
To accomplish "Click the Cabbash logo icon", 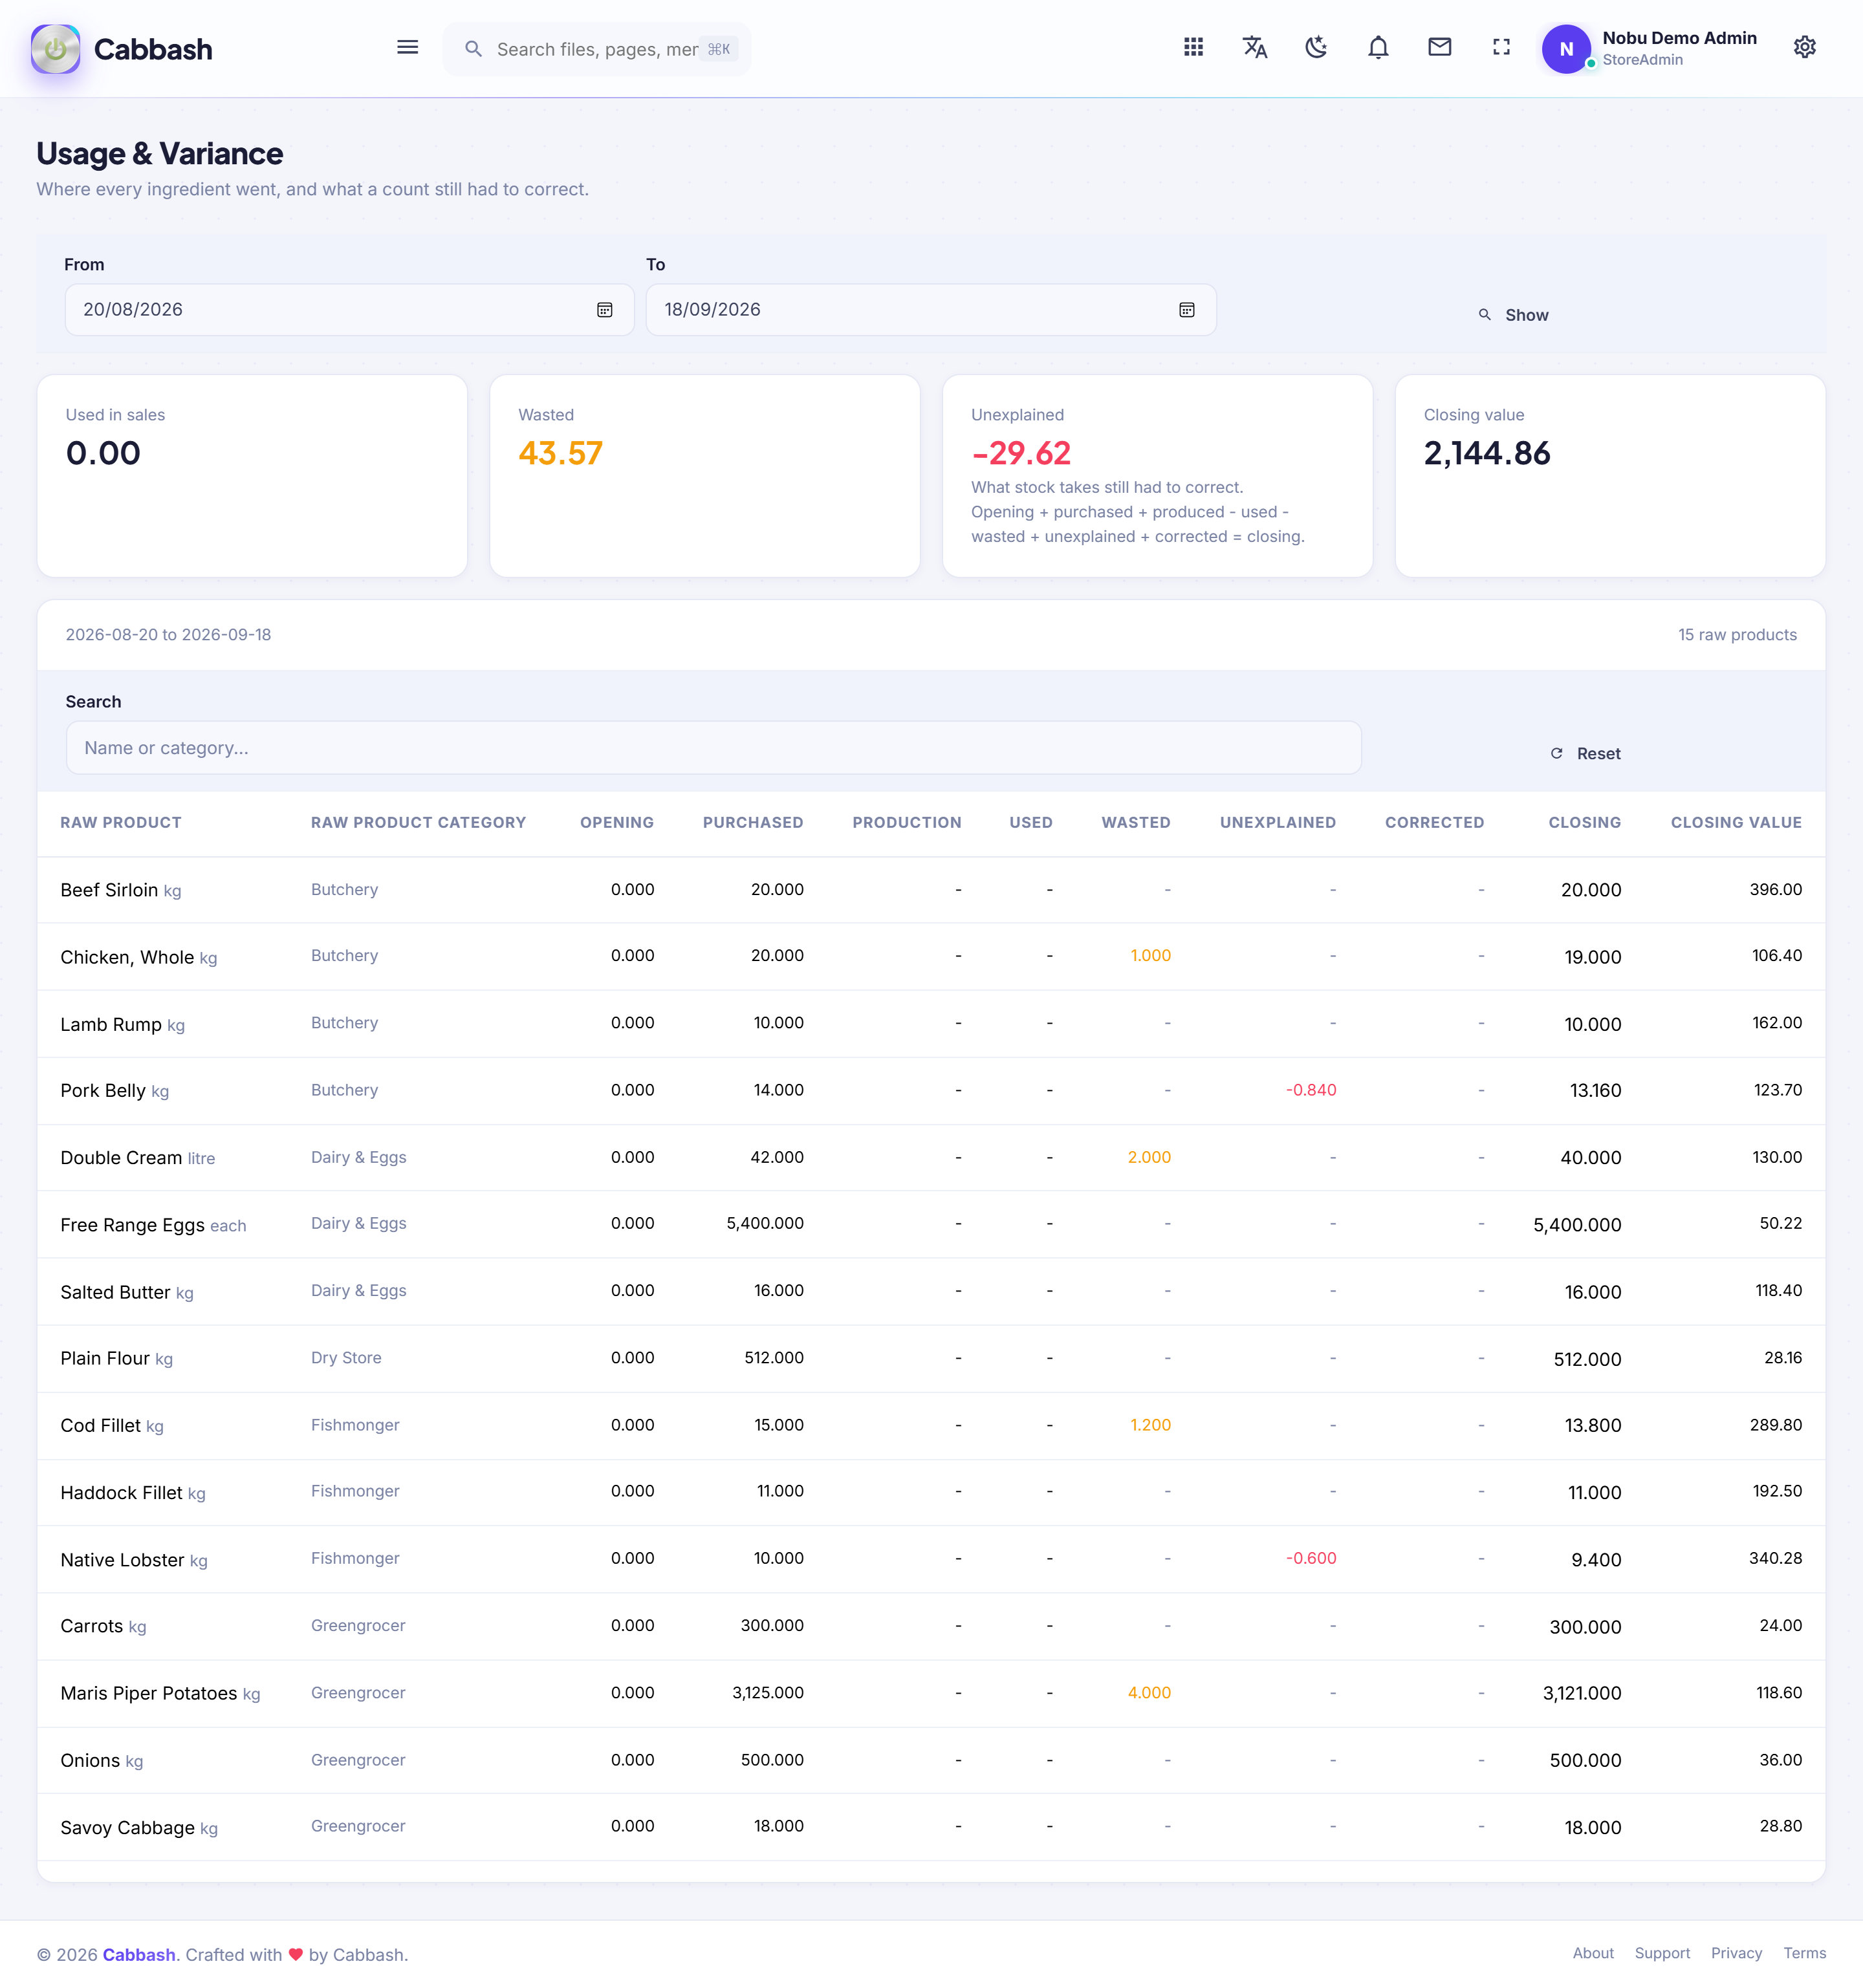I will tap(55, 49).
